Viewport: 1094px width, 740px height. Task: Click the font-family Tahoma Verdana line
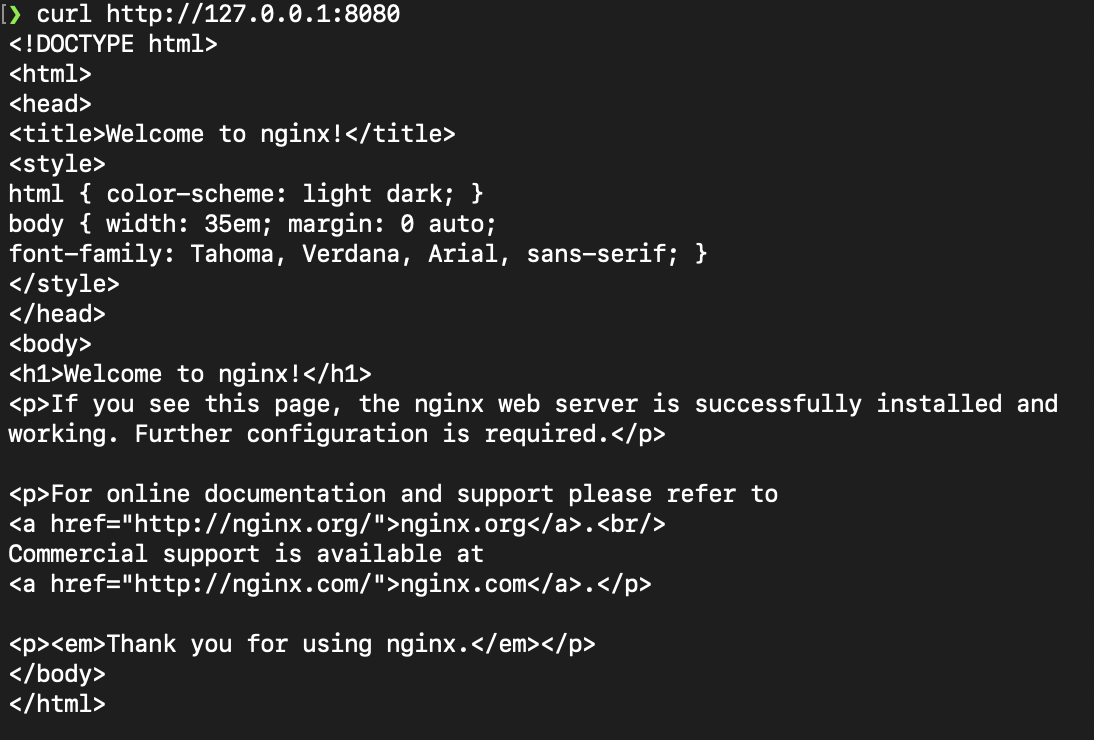358,254
